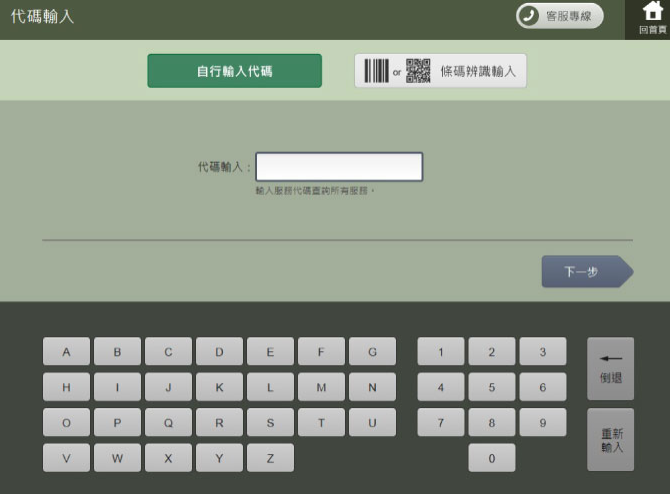Tap letter G key
Image resolution: width=670 pixels, height=494 pixels.
[372, 352]
